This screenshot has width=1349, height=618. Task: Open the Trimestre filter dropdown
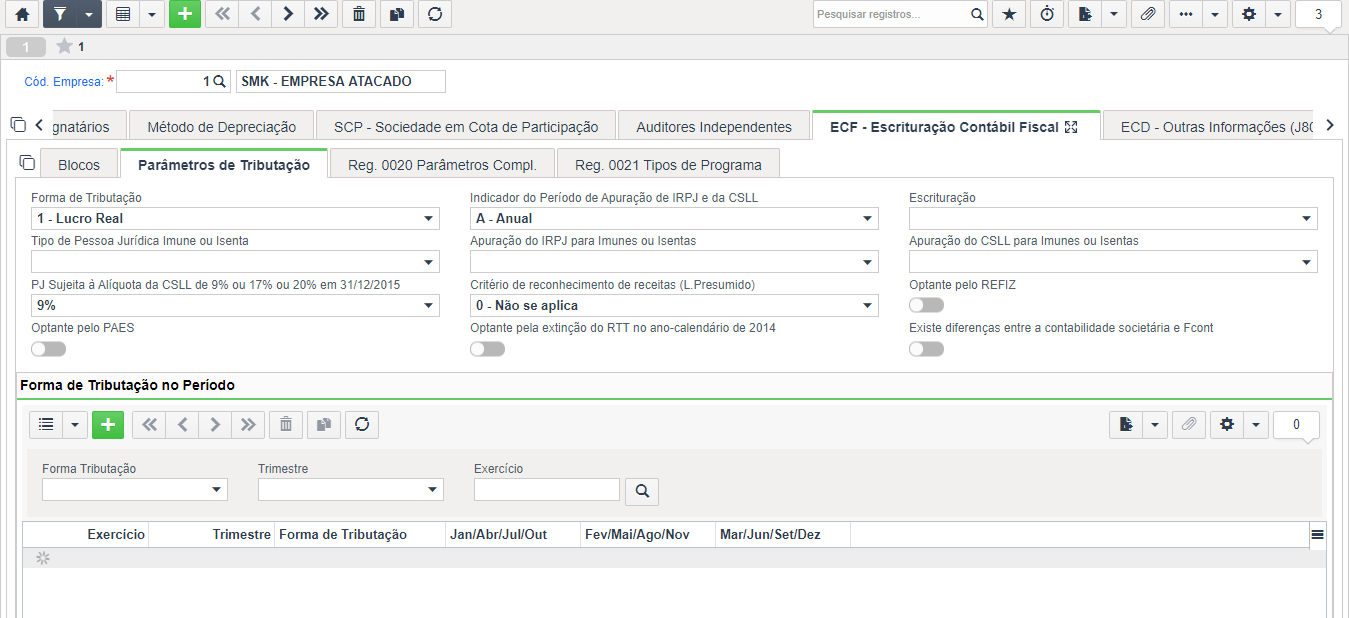(351, 489)
